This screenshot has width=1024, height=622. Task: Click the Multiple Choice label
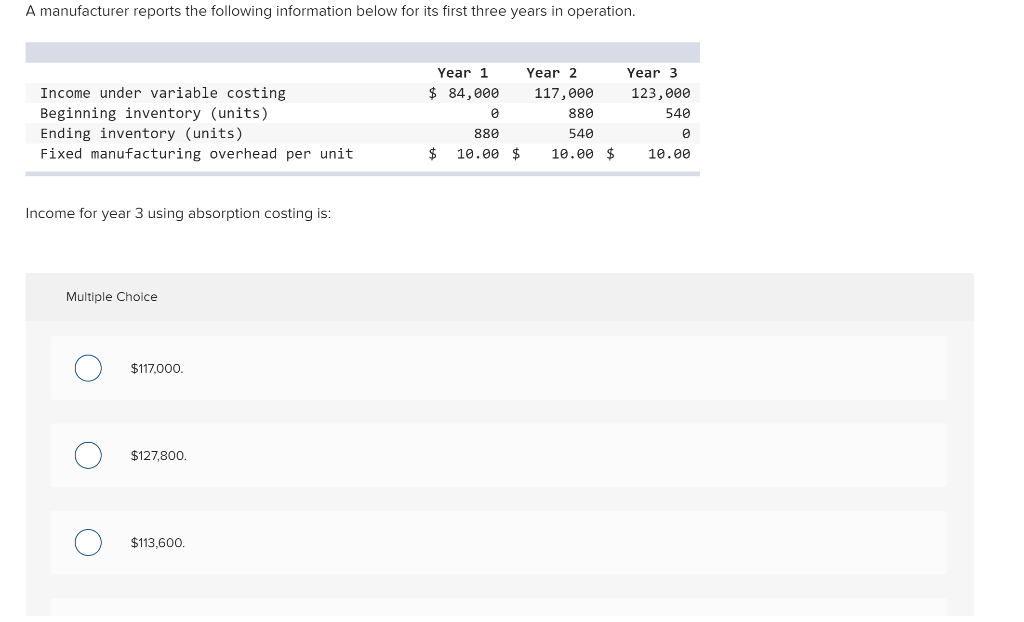coord(112,297)
